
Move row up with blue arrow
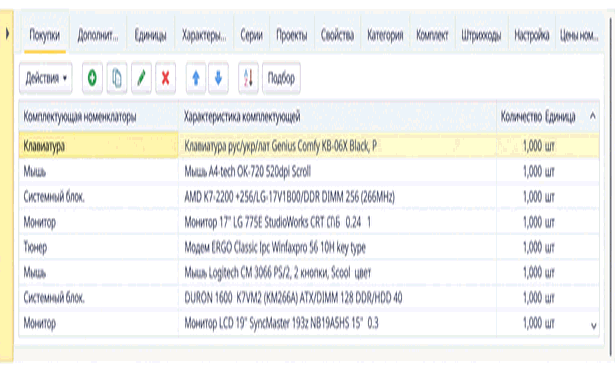click(x=196, y=78)
